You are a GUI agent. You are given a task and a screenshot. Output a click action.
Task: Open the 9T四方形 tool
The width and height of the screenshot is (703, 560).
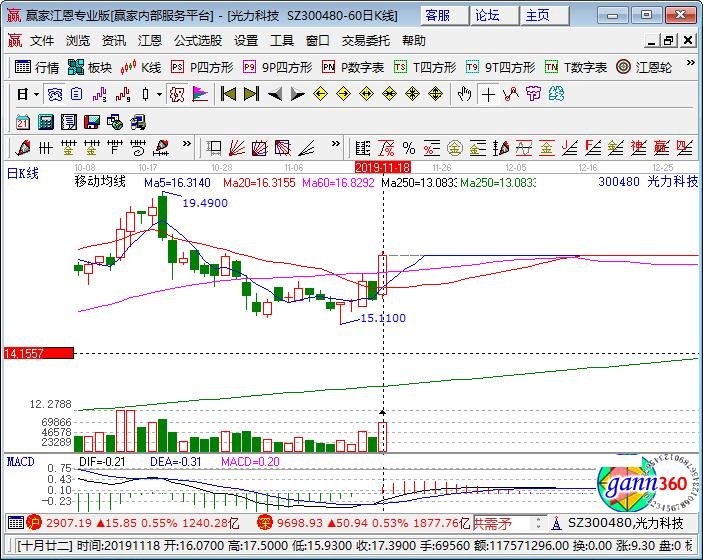[500, 67]
